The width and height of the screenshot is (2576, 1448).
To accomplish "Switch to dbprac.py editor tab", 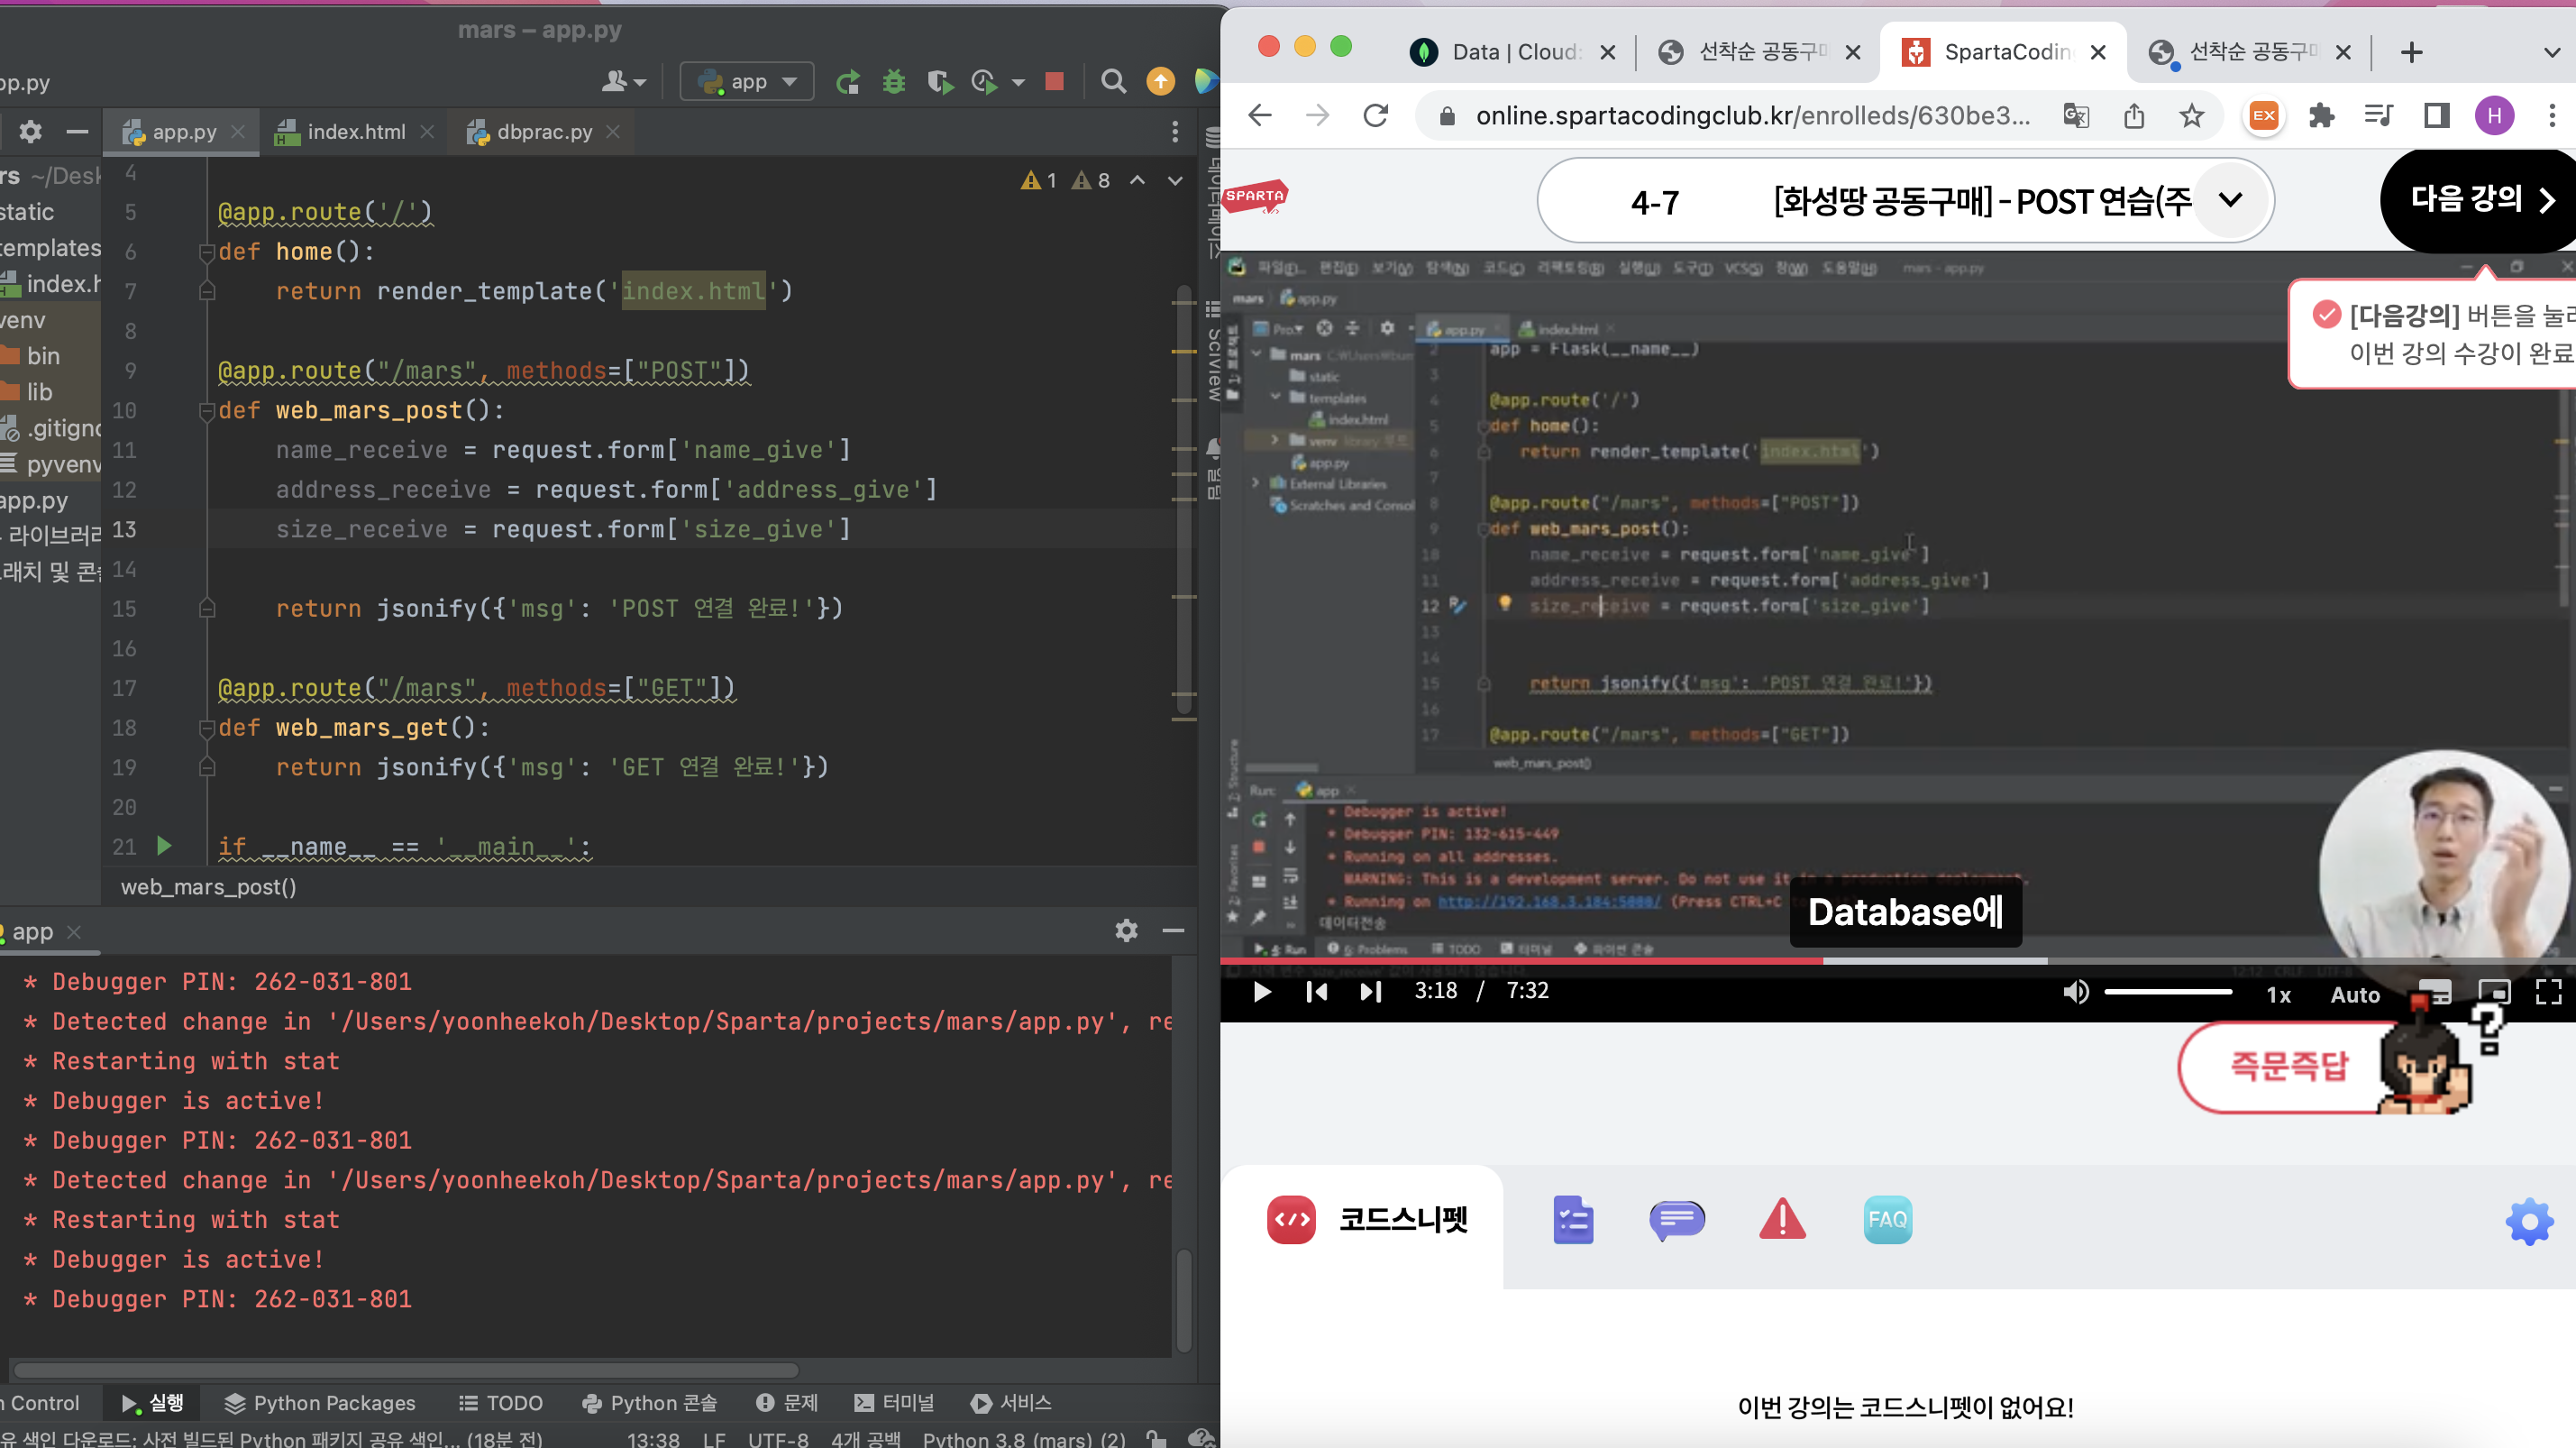I will 544,131.
